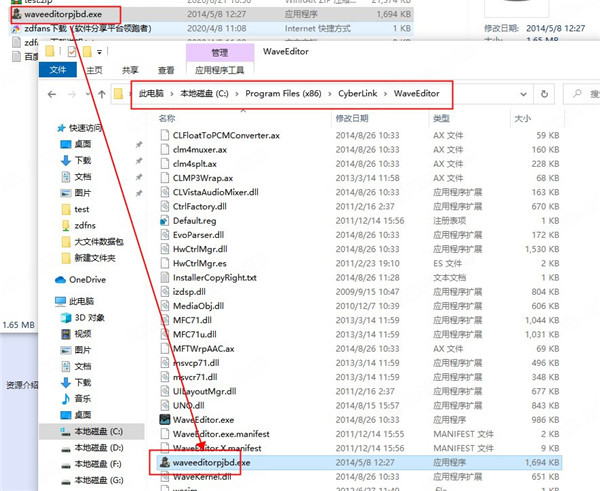Select the zdfns folder in navigation pane
Screen dimensions: 600x491
coord(85,225)
